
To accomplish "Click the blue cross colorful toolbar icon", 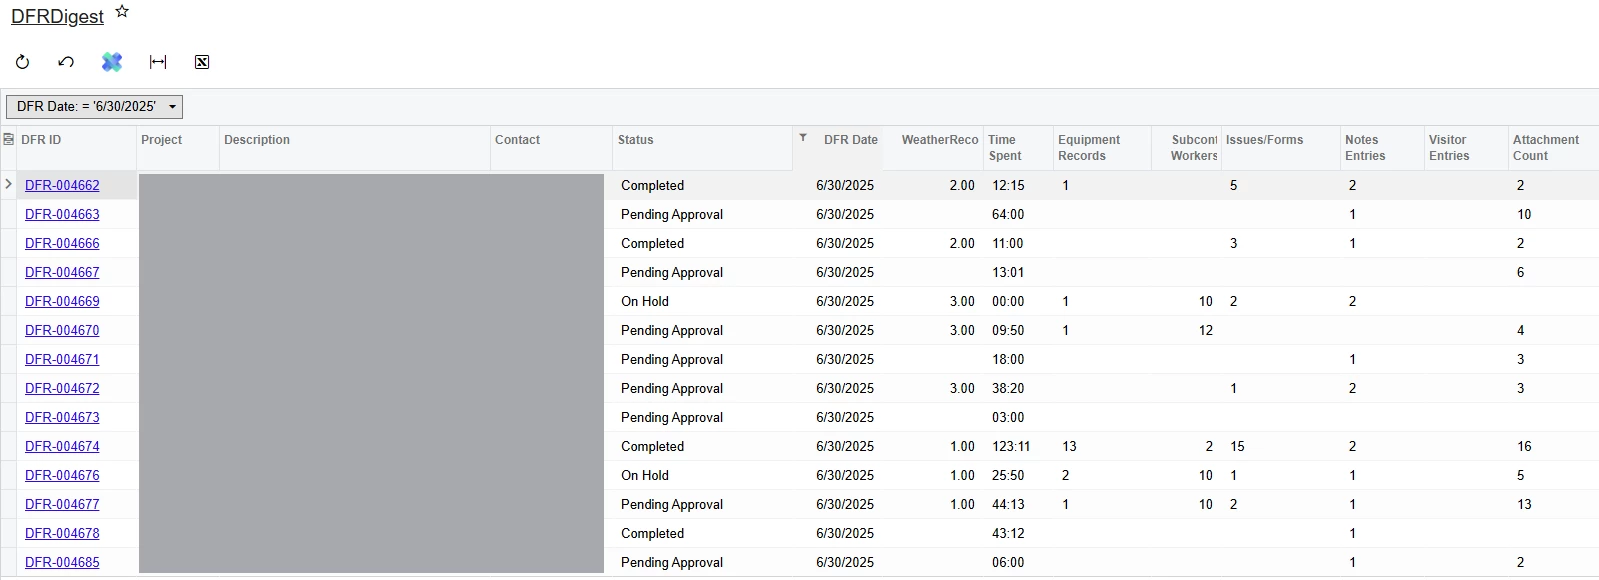I will pos(112,62).
